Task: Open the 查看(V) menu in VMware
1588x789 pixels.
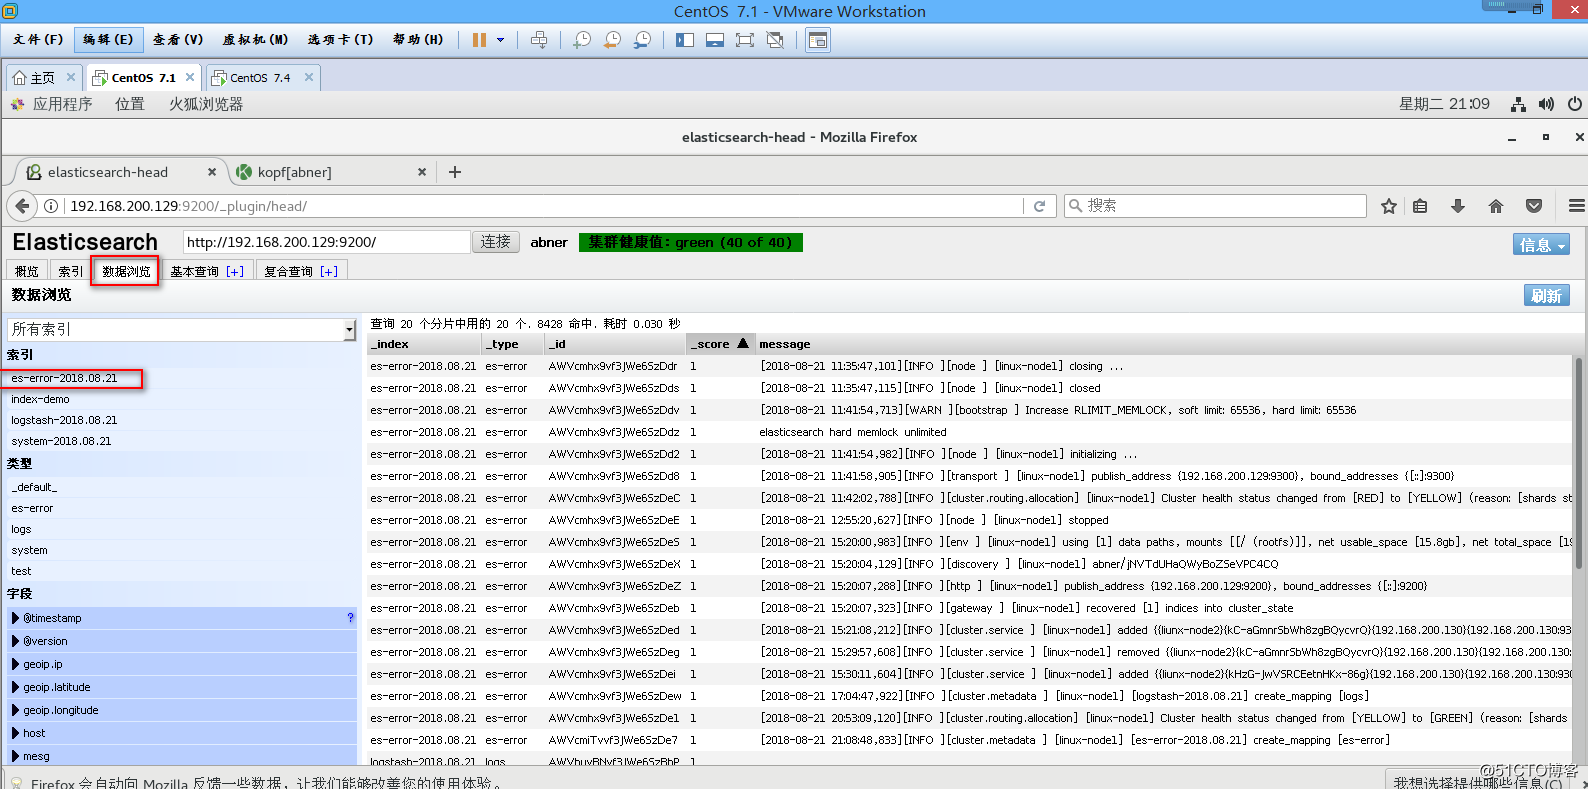Action: click(178, 40)
